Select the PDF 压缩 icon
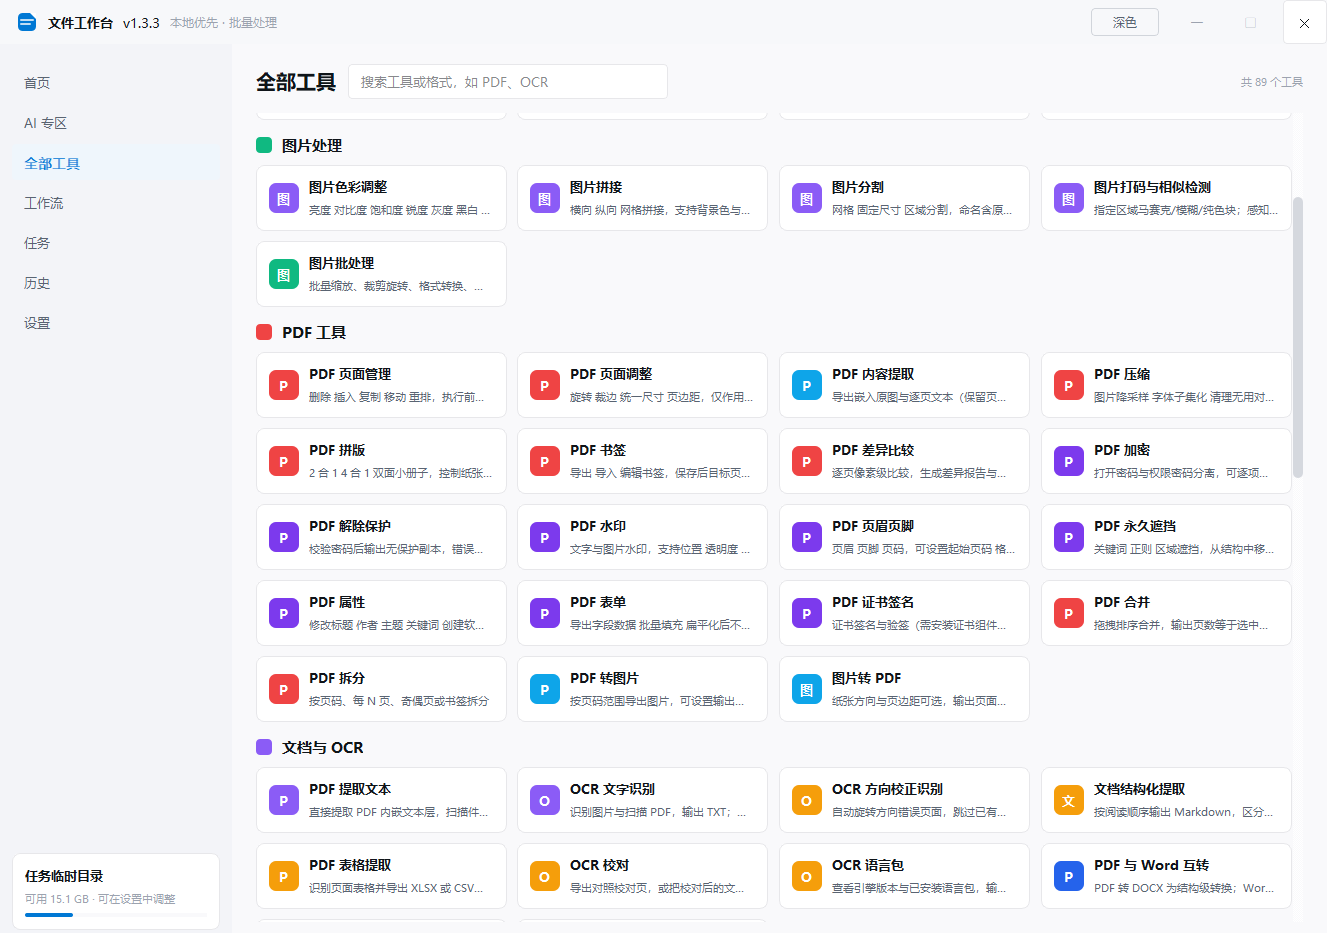1327x933 pixels. (x=1069, y=385)
